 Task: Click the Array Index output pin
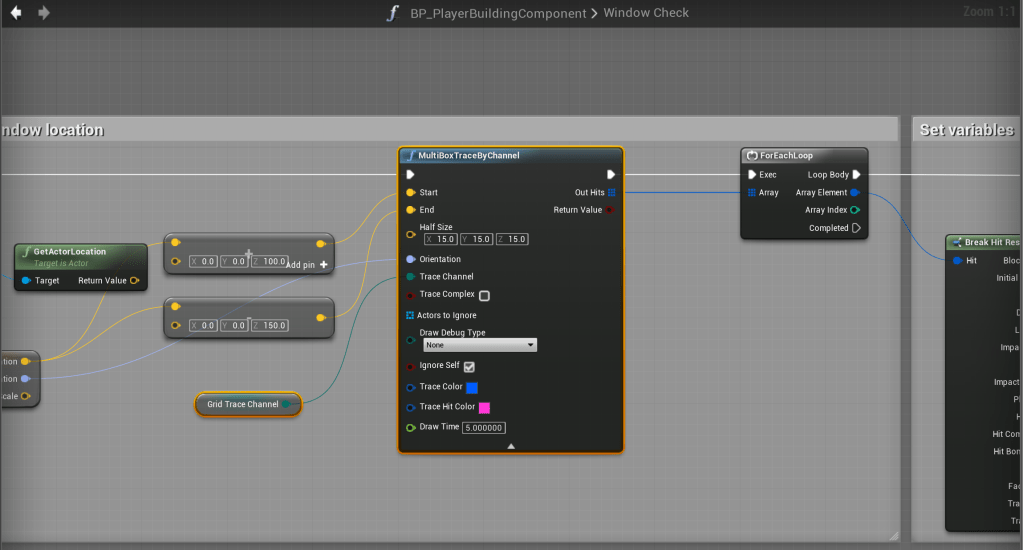[x=855, y=210]
